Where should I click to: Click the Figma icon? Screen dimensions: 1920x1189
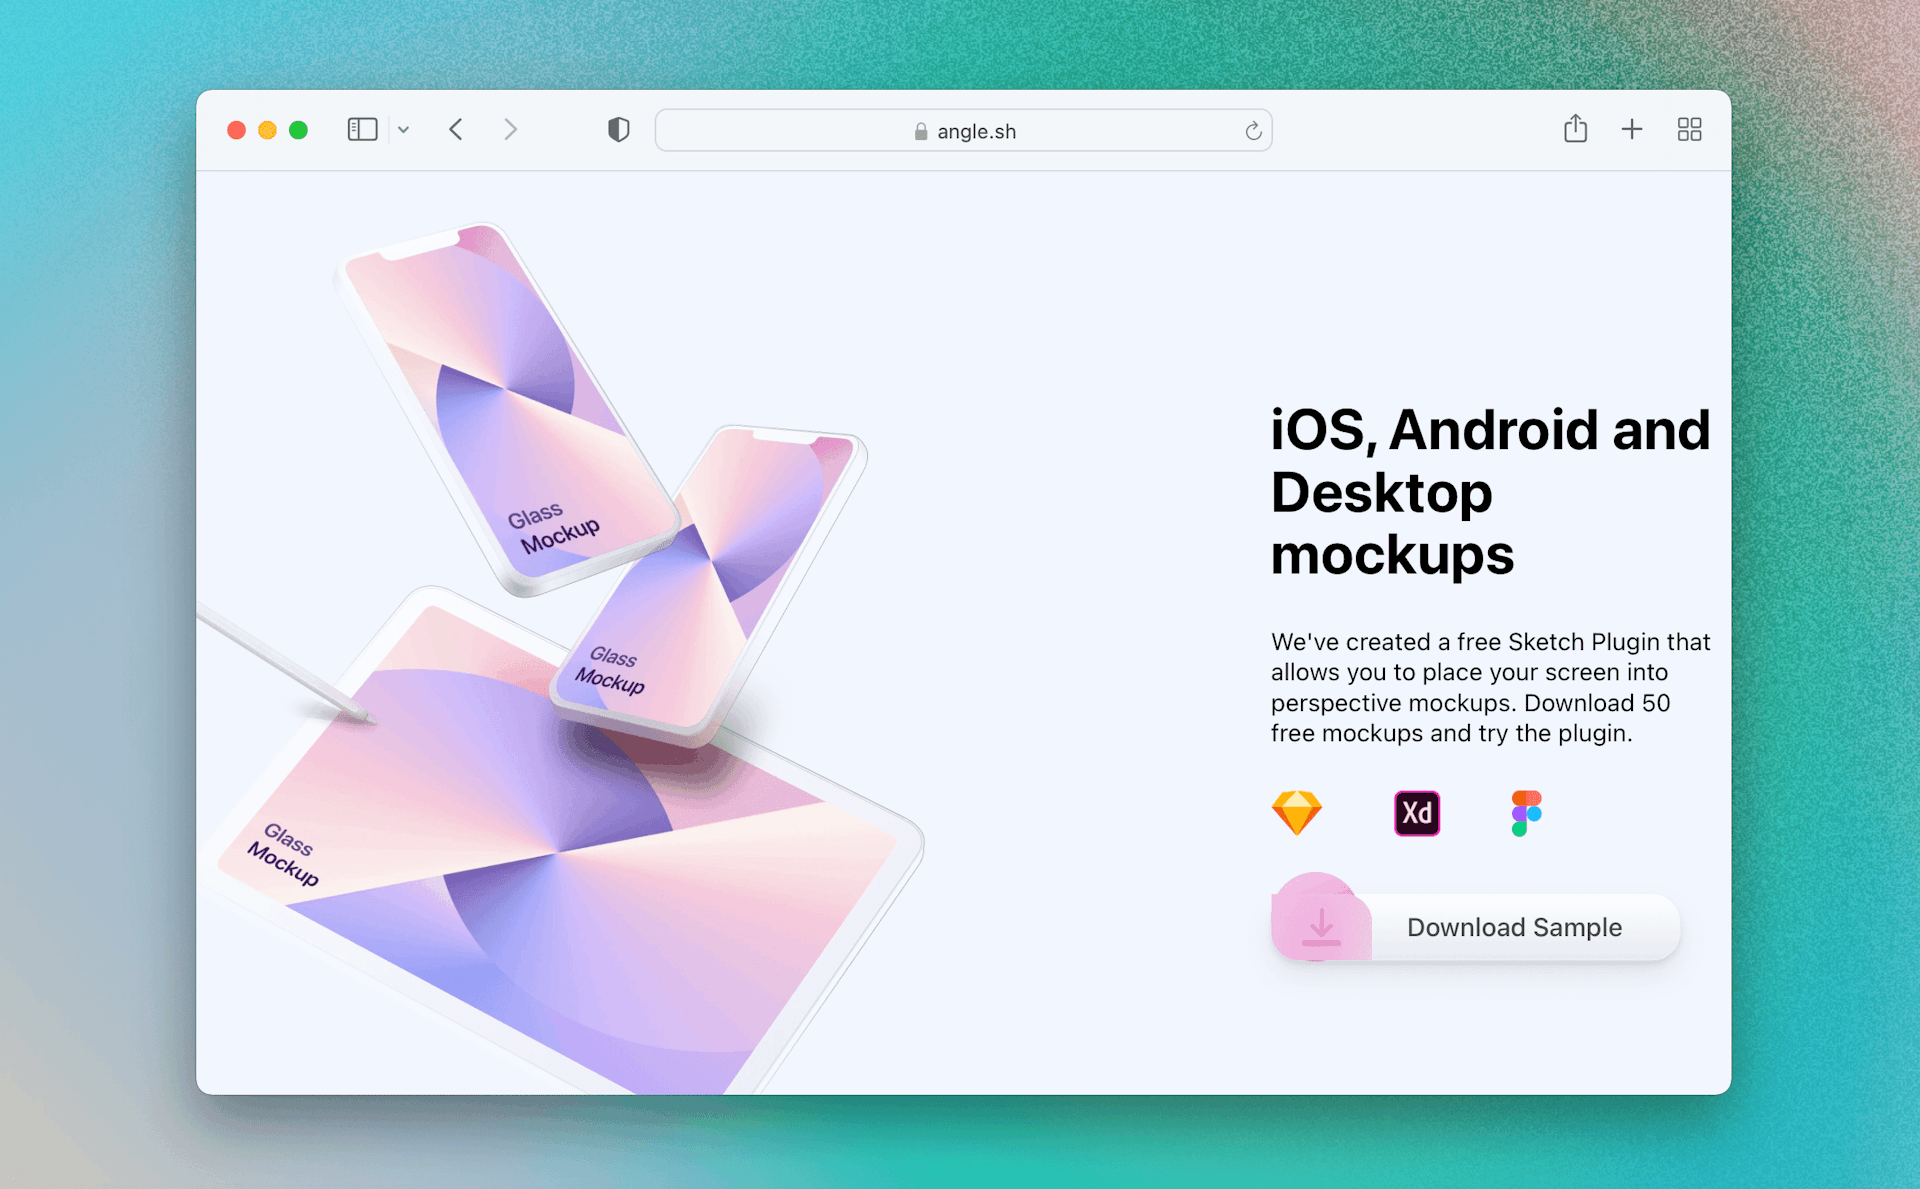pyautogui.click(x=1526, y=813)
